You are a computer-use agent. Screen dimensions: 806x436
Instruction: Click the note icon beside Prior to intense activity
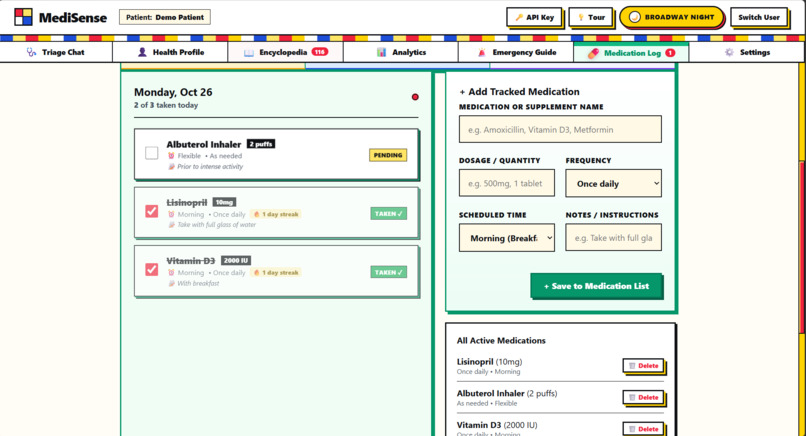click(171, 167)
